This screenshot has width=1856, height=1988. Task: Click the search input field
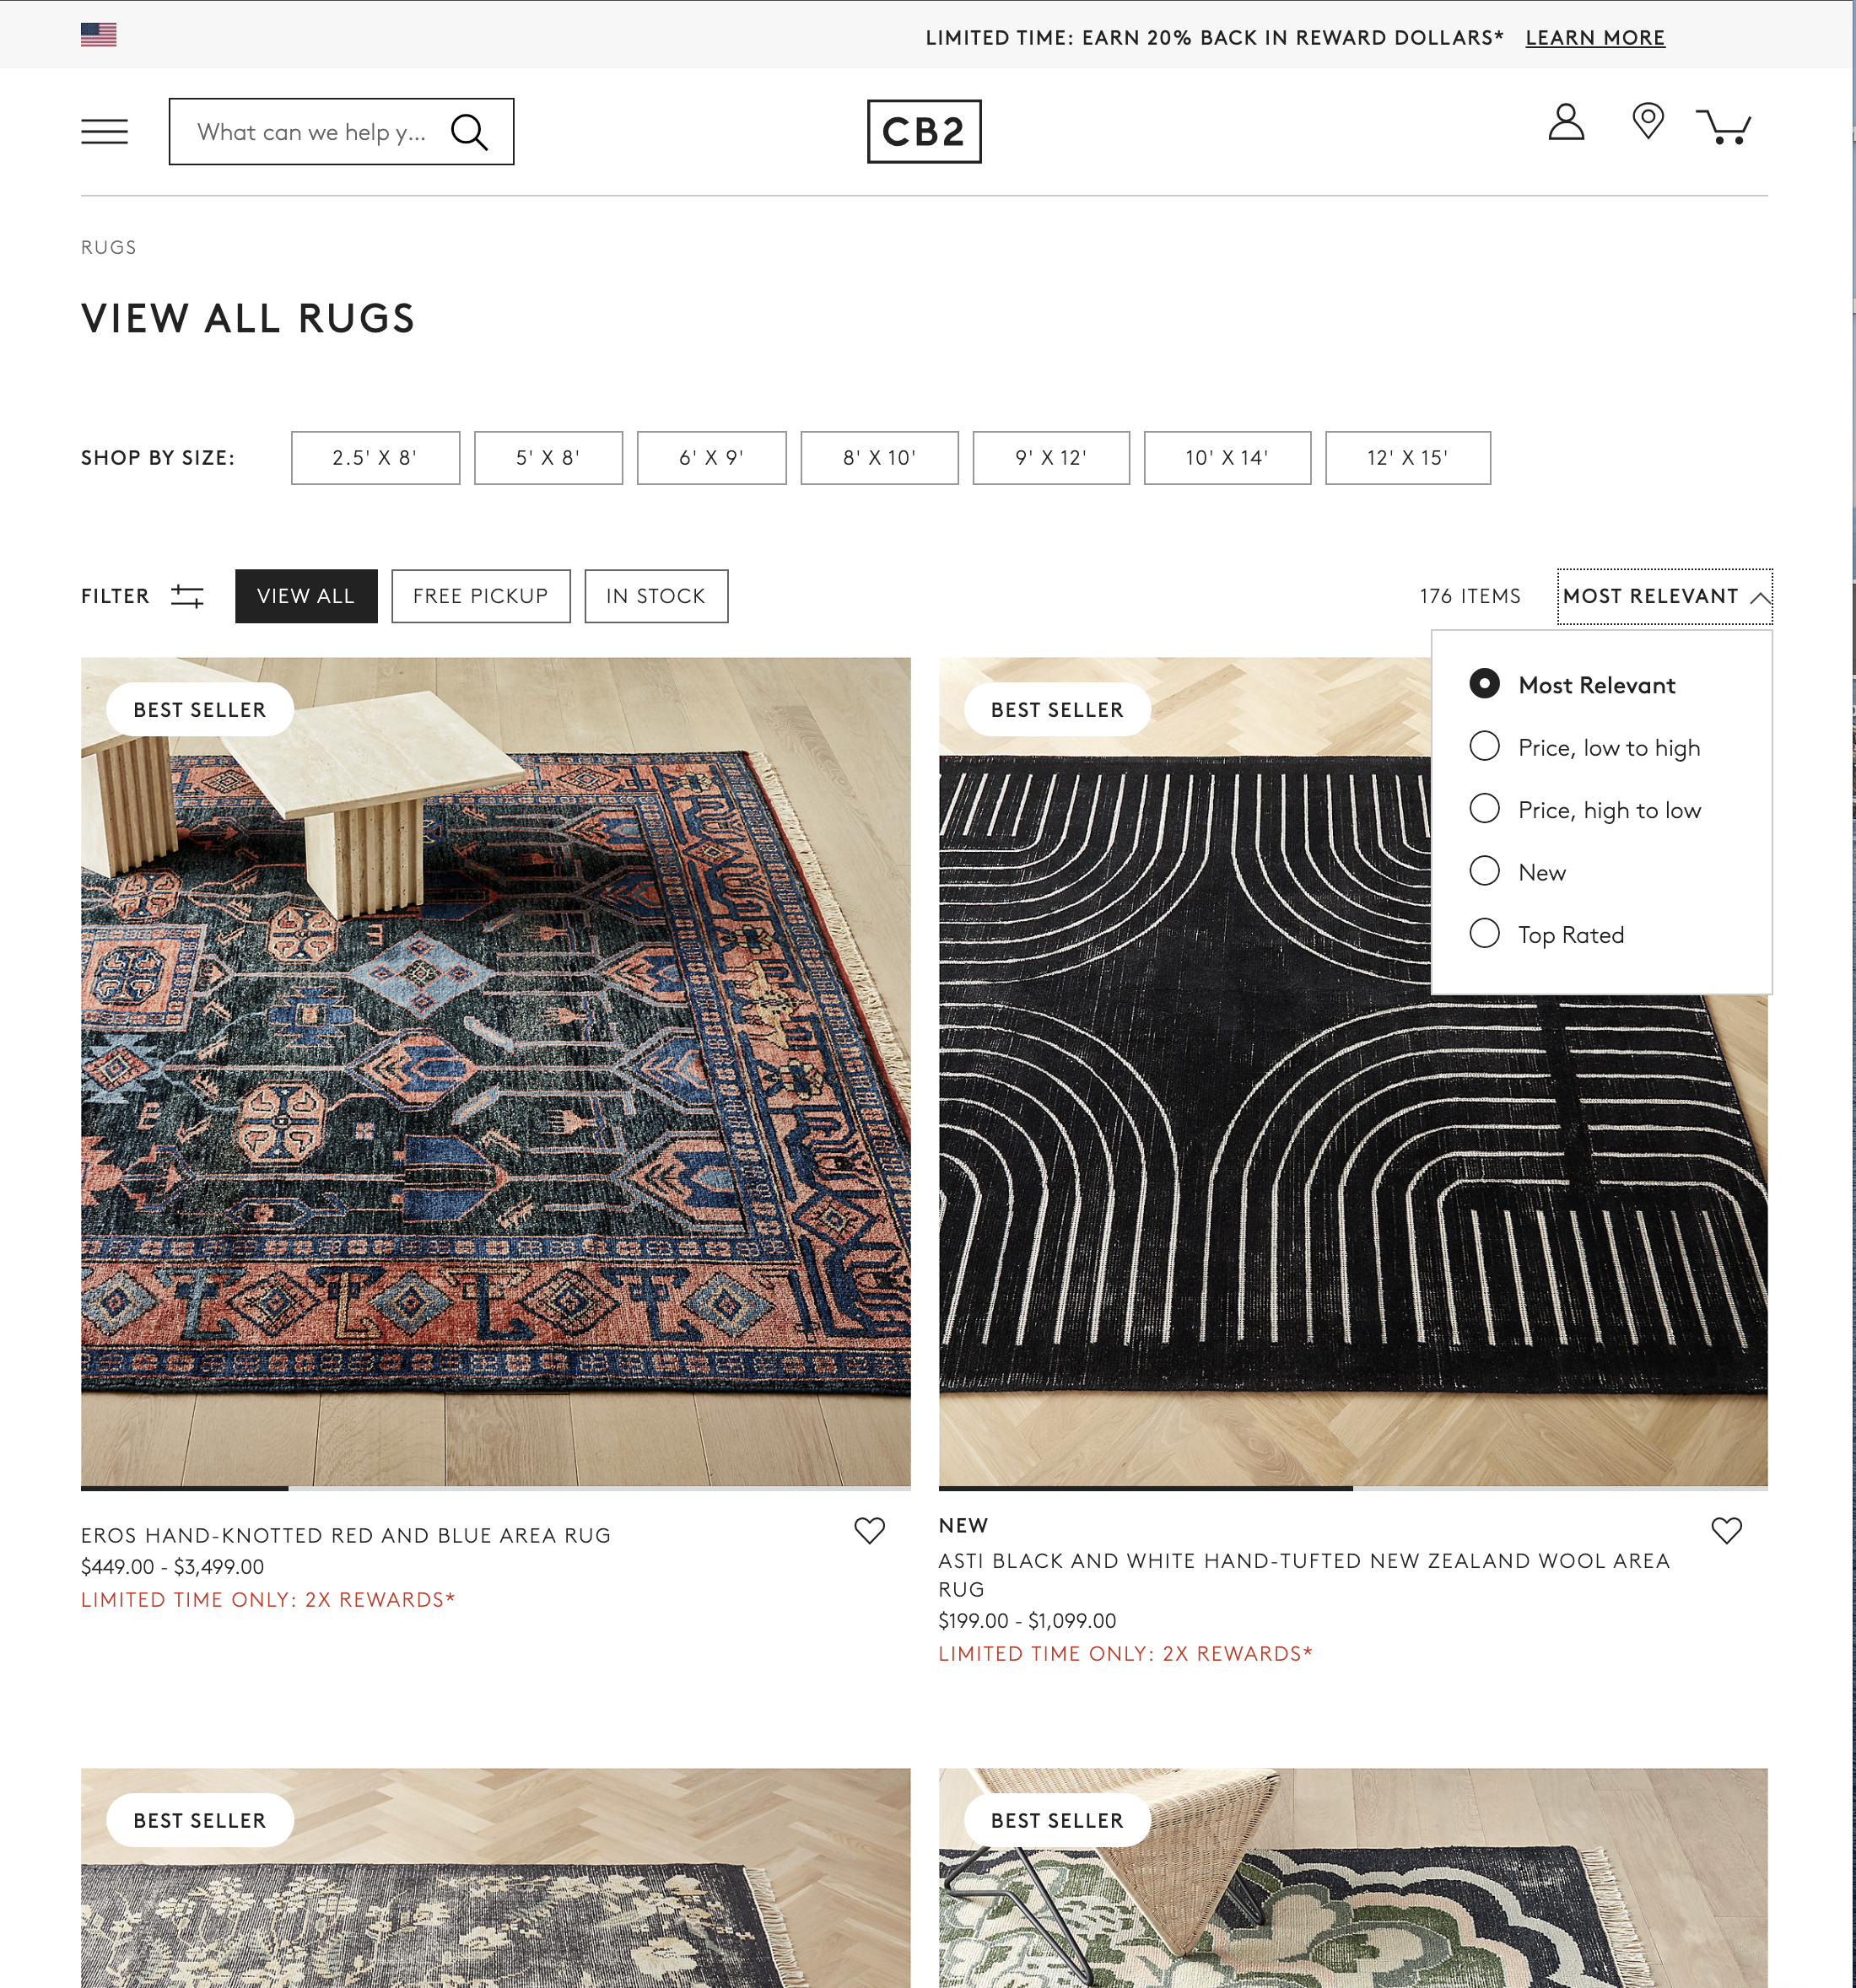tap(312, 132)
